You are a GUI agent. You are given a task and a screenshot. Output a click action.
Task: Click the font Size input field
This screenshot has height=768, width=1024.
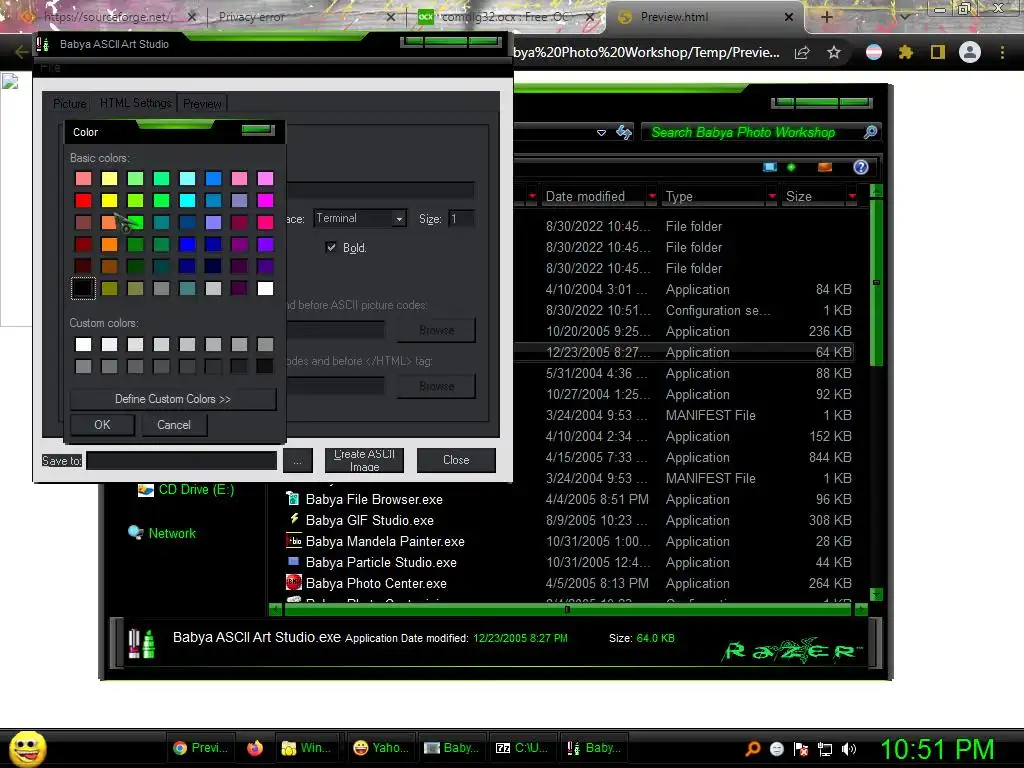[461, 219]
